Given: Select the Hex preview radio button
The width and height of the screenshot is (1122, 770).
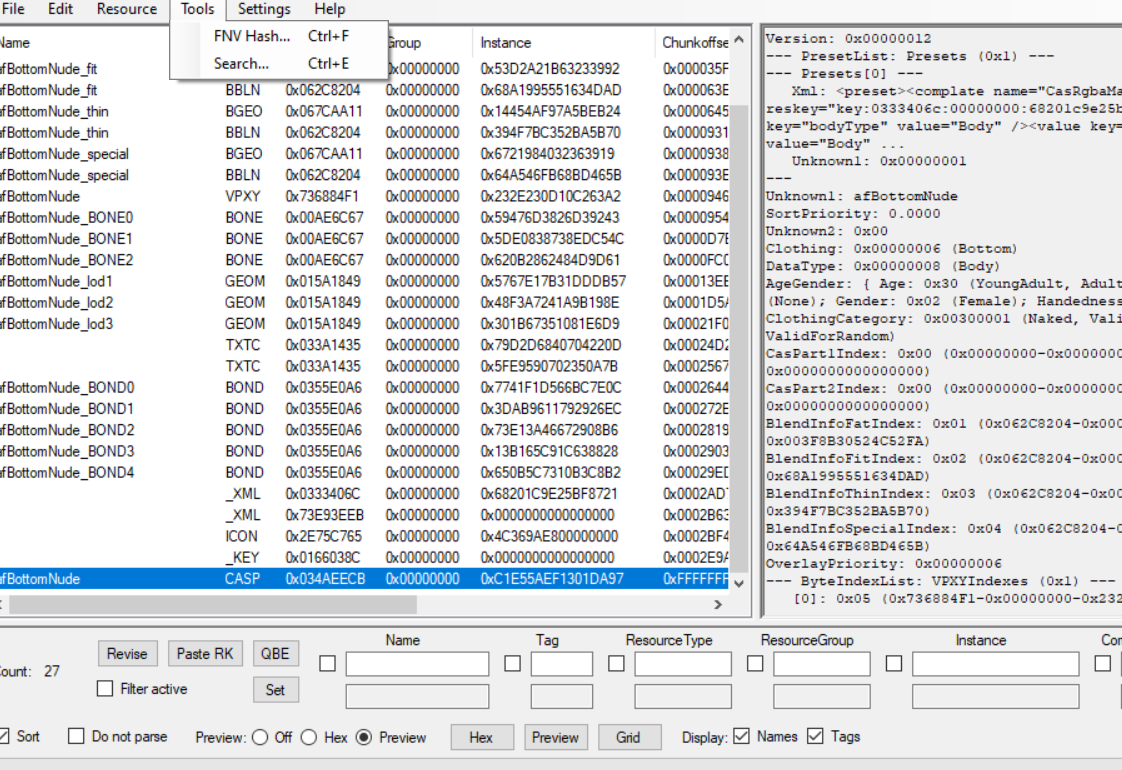Looking at the screenshot, I should pos(309,737).
